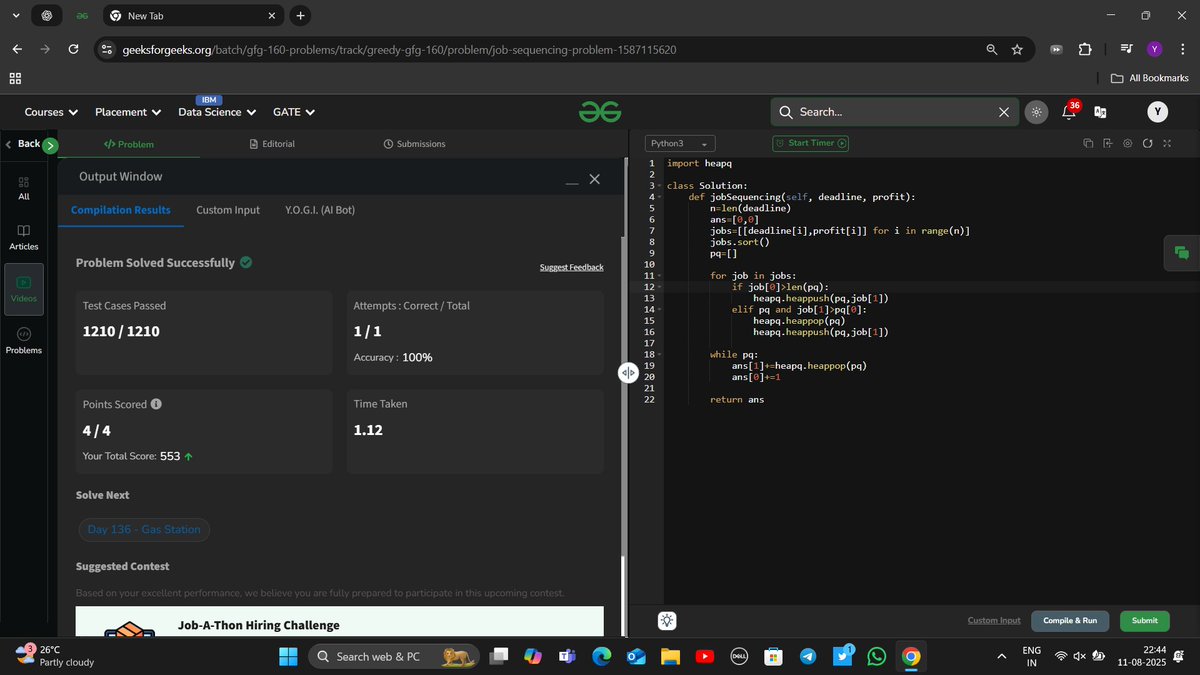Copy code using editor copy icon
1200x675 pixels.
(x=1088, y=144)
